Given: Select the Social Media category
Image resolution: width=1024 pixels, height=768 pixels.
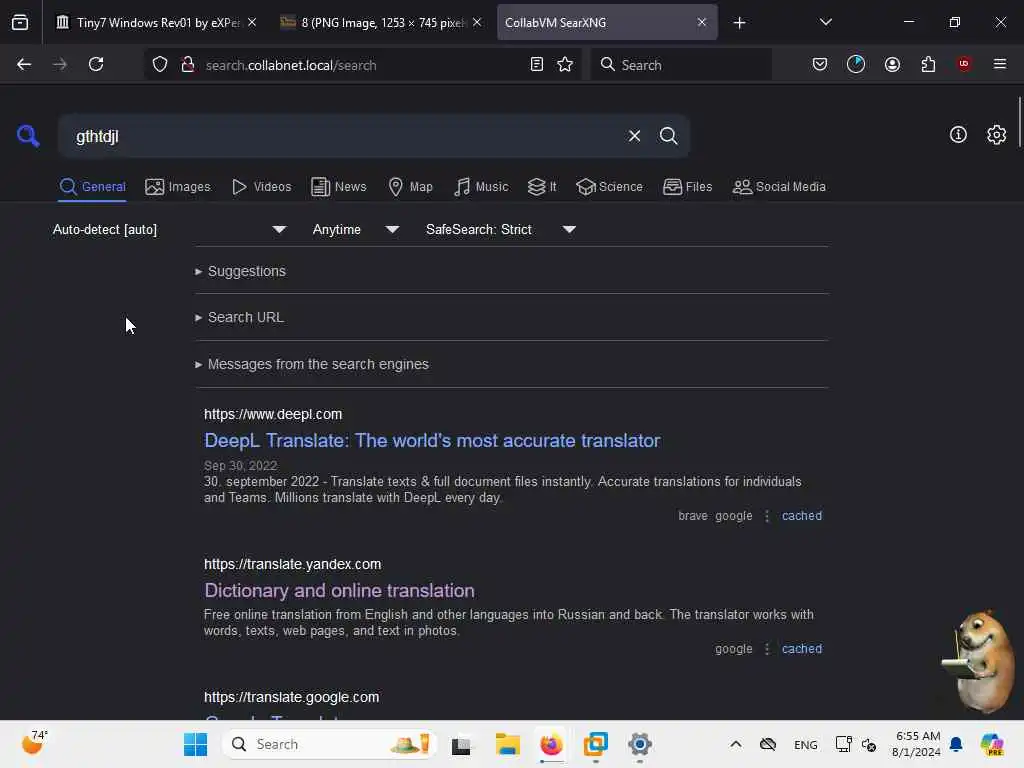Looking at the screenshot, I should pos(778,187).
